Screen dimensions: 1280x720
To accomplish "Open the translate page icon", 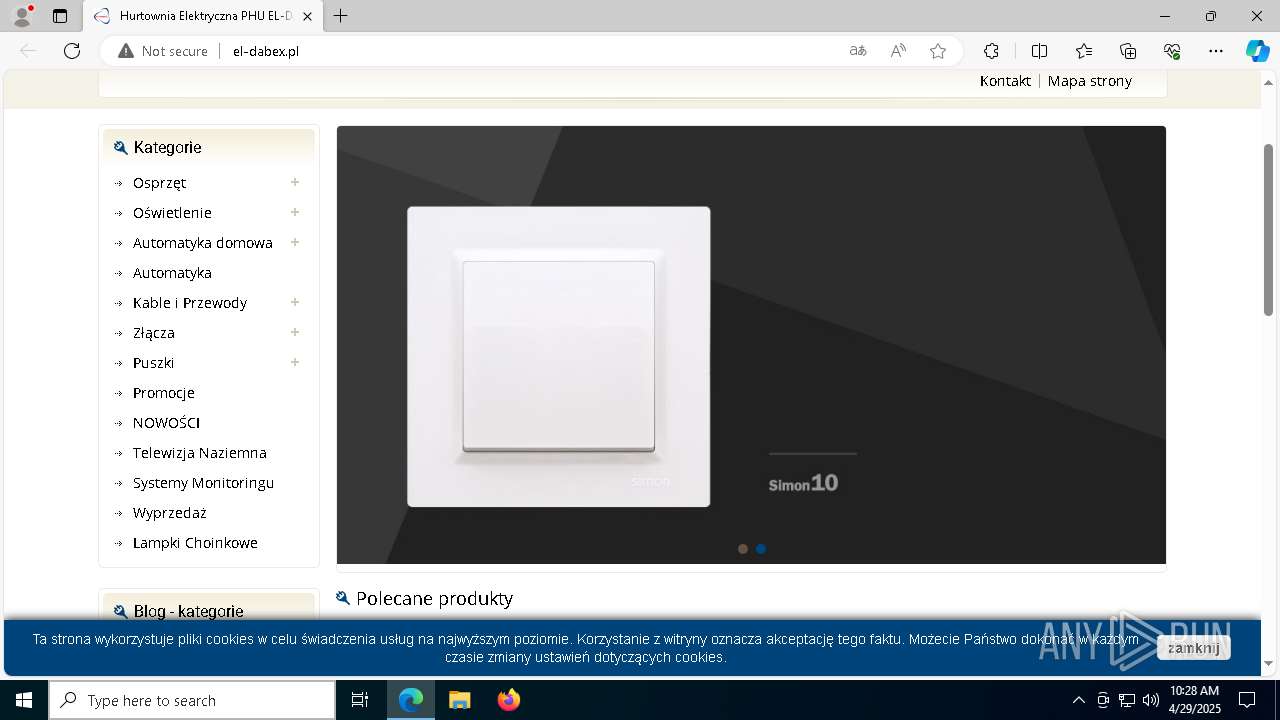I will (x=858, y=51).
